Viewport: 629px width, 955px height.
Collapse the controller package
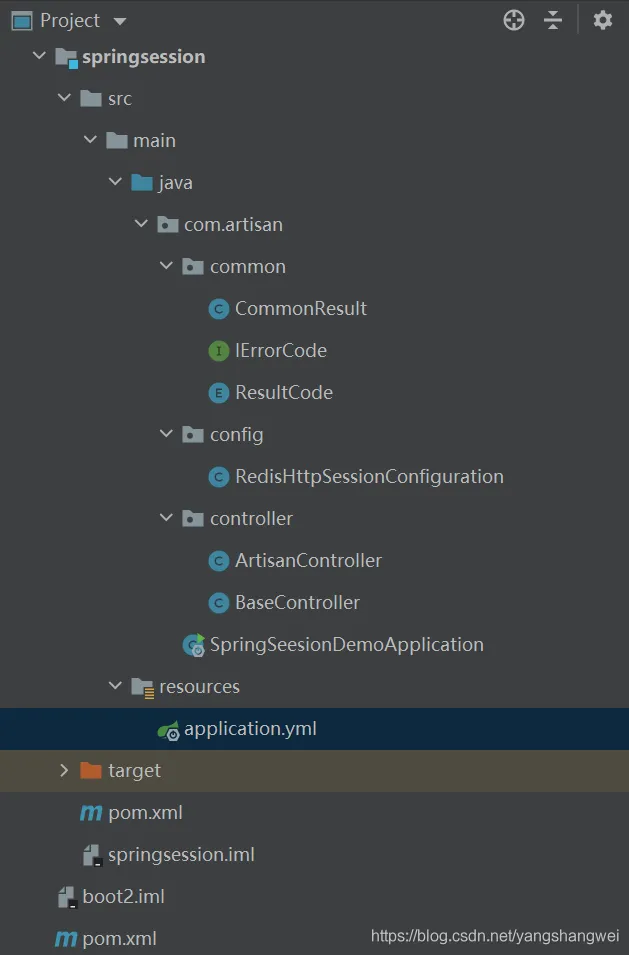[x=166, y=519]
